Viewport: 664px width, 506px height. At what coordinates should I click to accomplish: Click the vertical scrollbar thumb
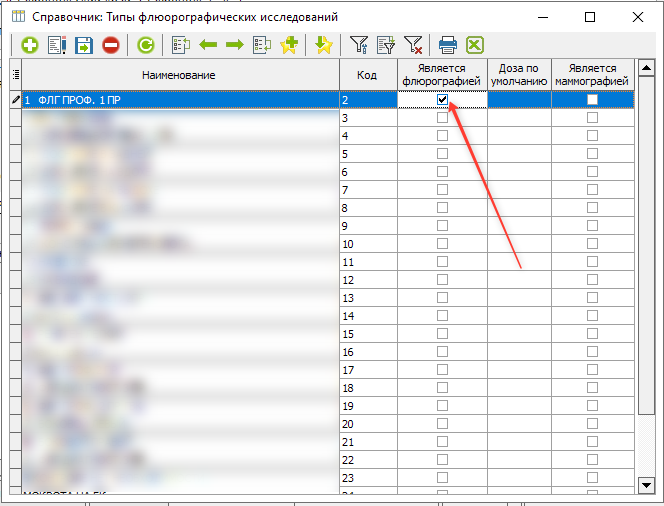pos(646,246)
